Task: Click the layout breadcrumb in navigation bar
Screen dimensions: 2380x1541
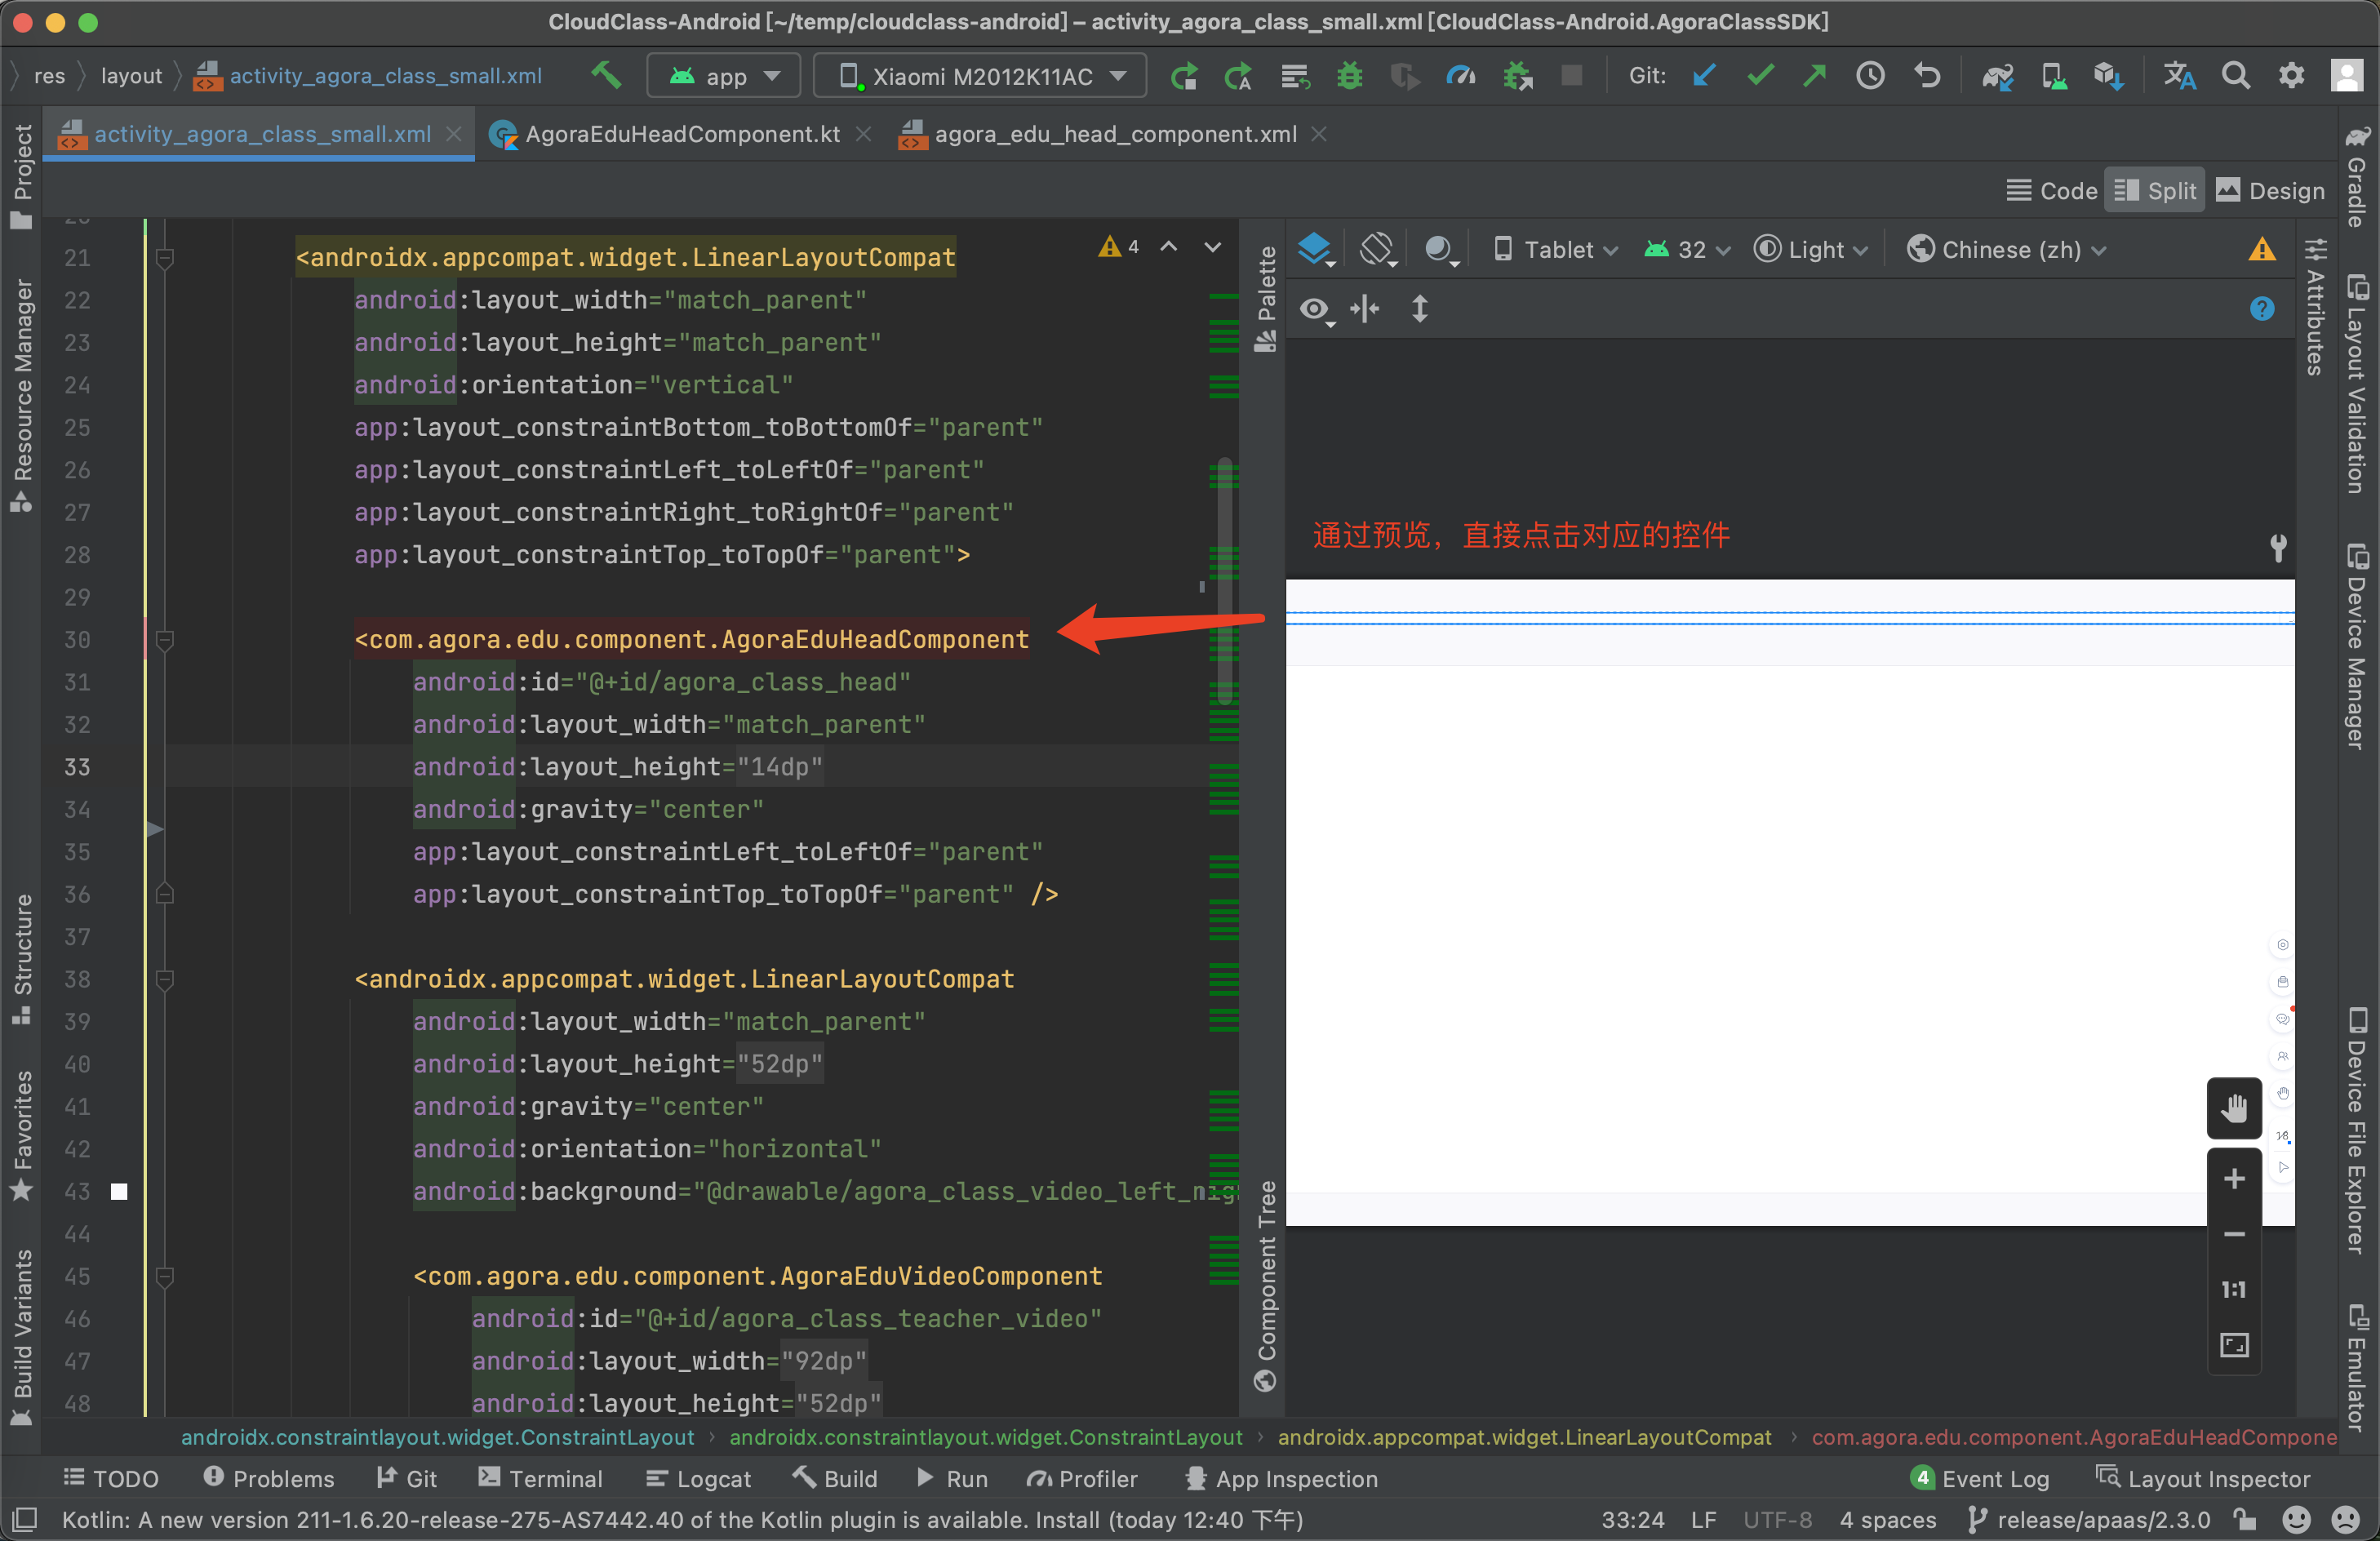Action: pos(131,76)
